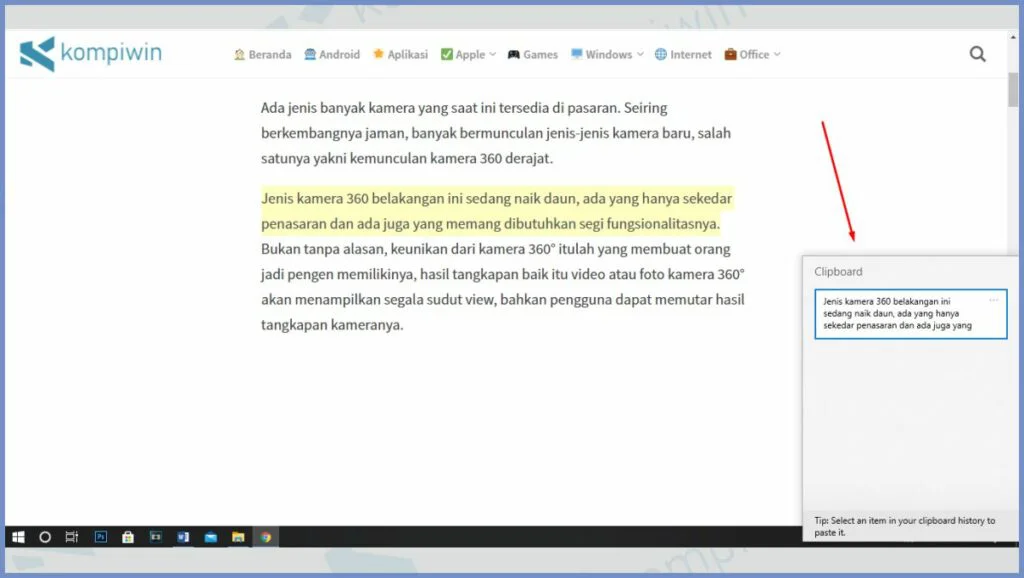Open the Mail app in taskbar

click(211, 537)
